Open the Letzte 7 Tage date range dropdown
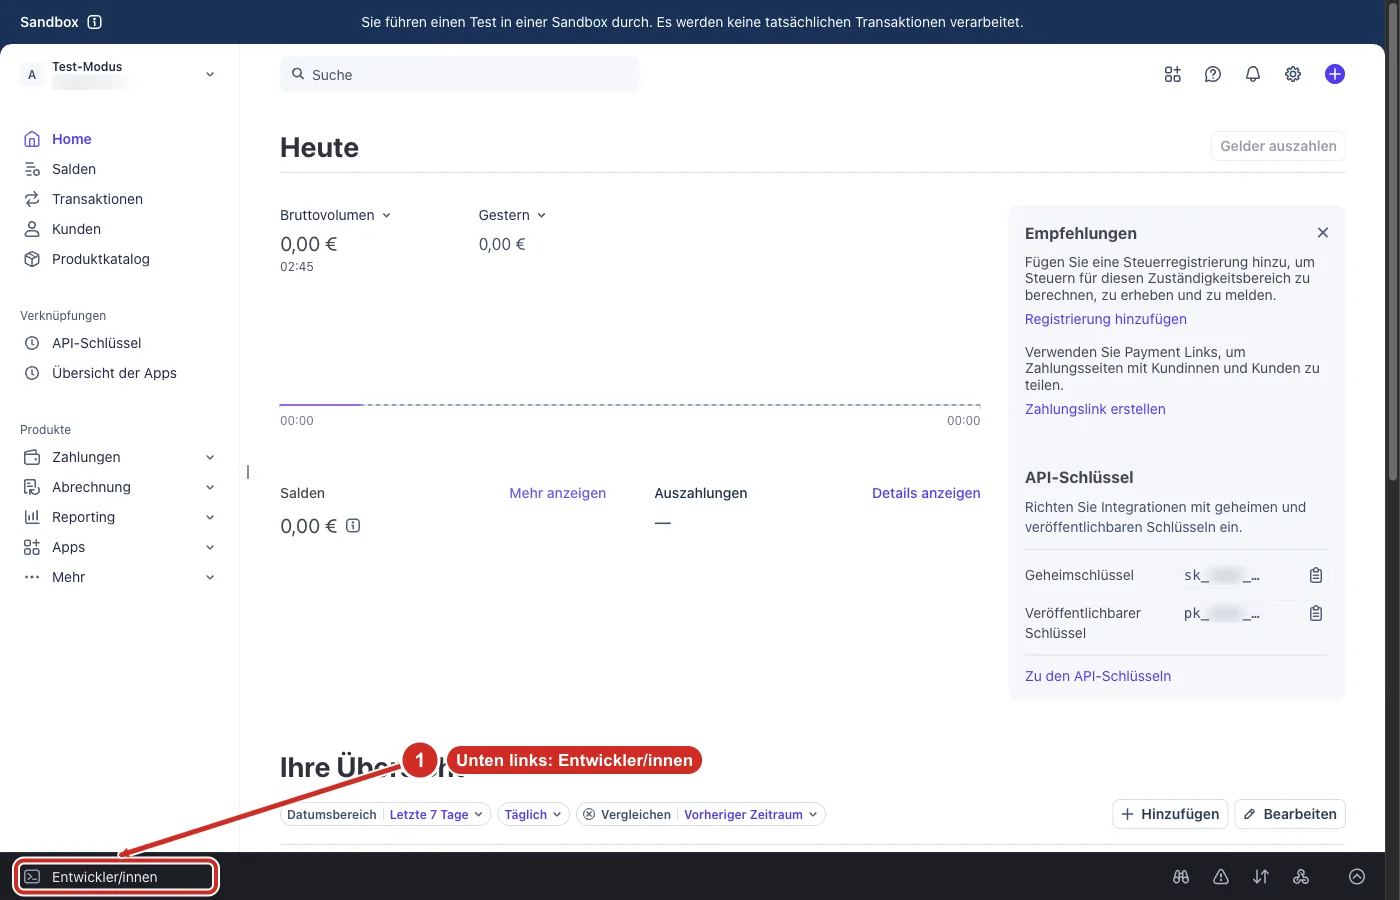Viewport: 1400px width, 900px height. [436, 814]
